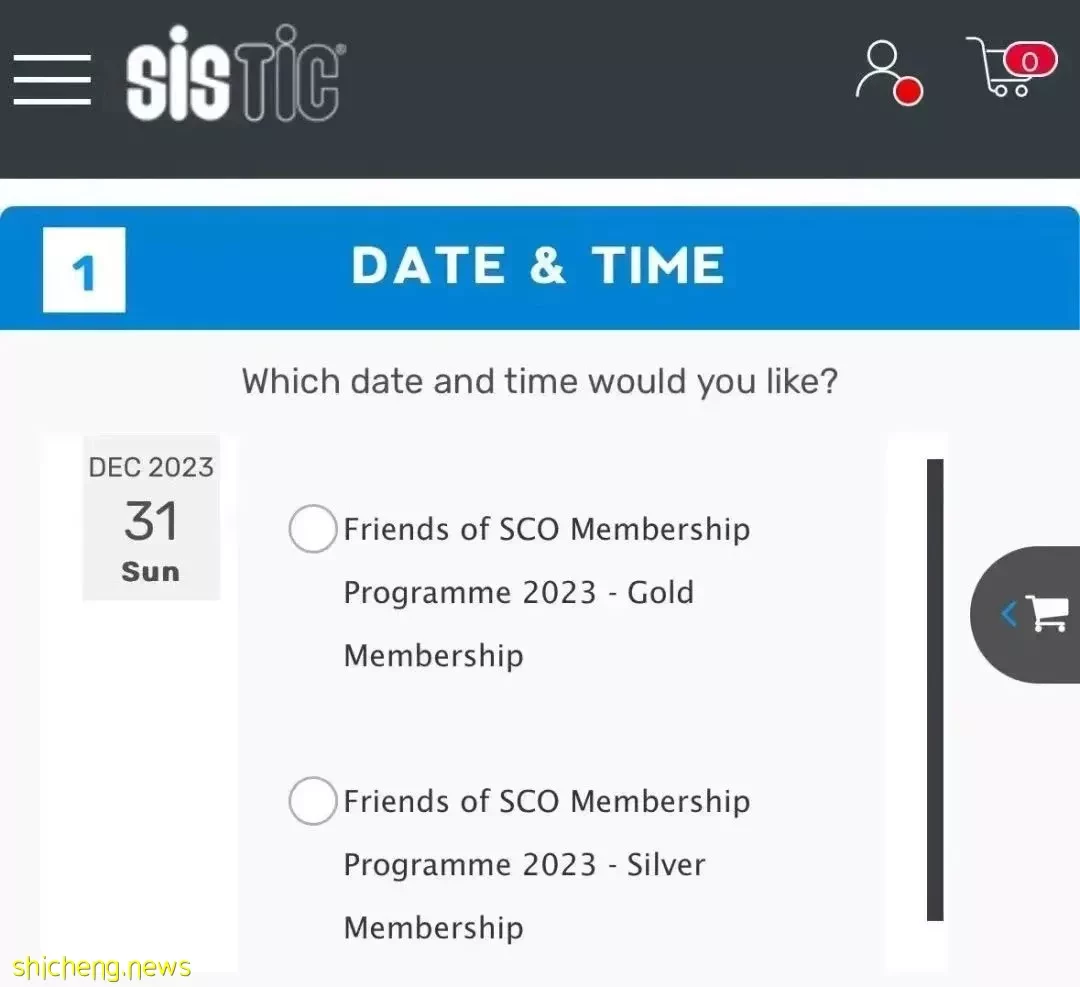Click the dark vertical scrollbar
The image size is (1080, 987).
click(935, 689)
